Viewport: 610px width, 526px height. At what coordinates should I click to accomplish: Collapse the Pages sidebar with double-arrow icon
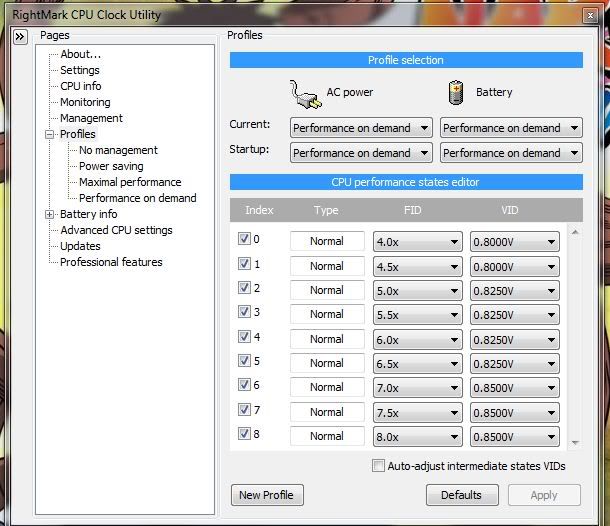point(20,37)
